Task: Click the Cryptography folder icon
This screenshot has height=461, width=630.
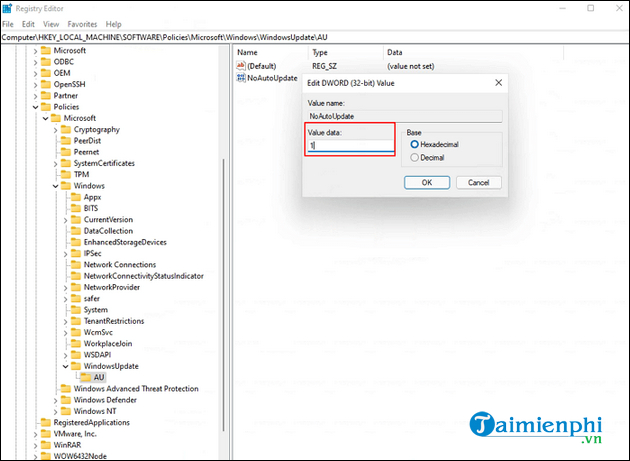Action: pos(64,129)
